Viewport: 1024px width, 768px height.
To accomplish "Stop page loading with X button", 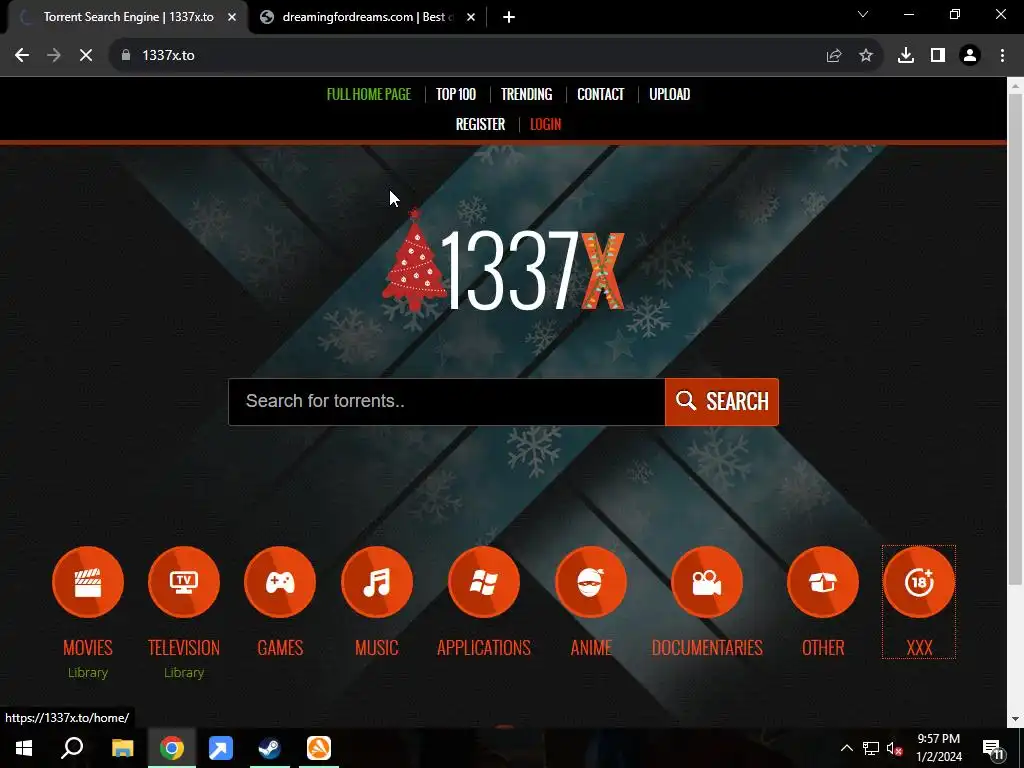I will 86,56.
